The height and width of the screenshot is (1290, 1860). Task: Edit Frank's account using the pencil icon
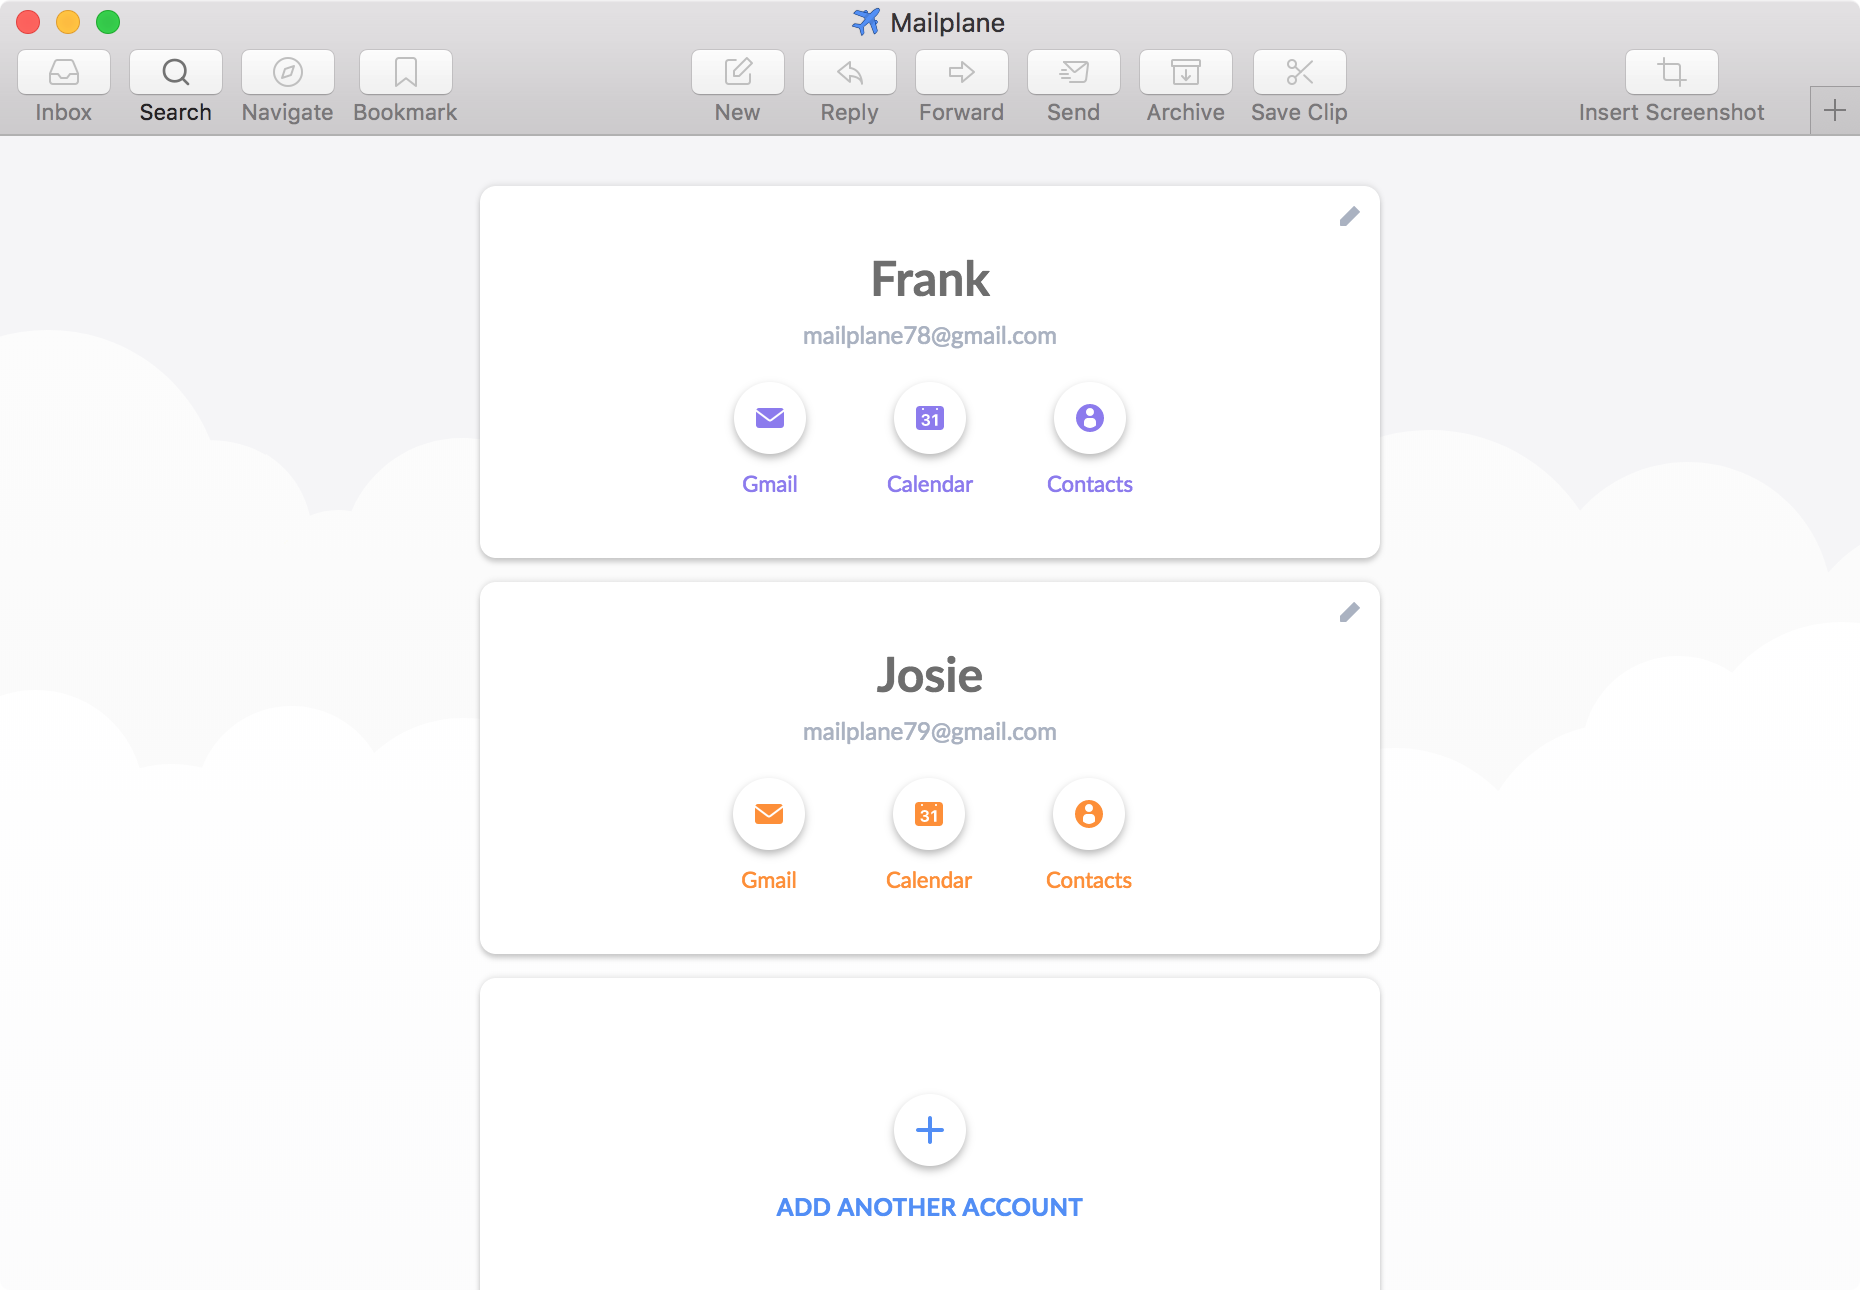point(1349,216)
